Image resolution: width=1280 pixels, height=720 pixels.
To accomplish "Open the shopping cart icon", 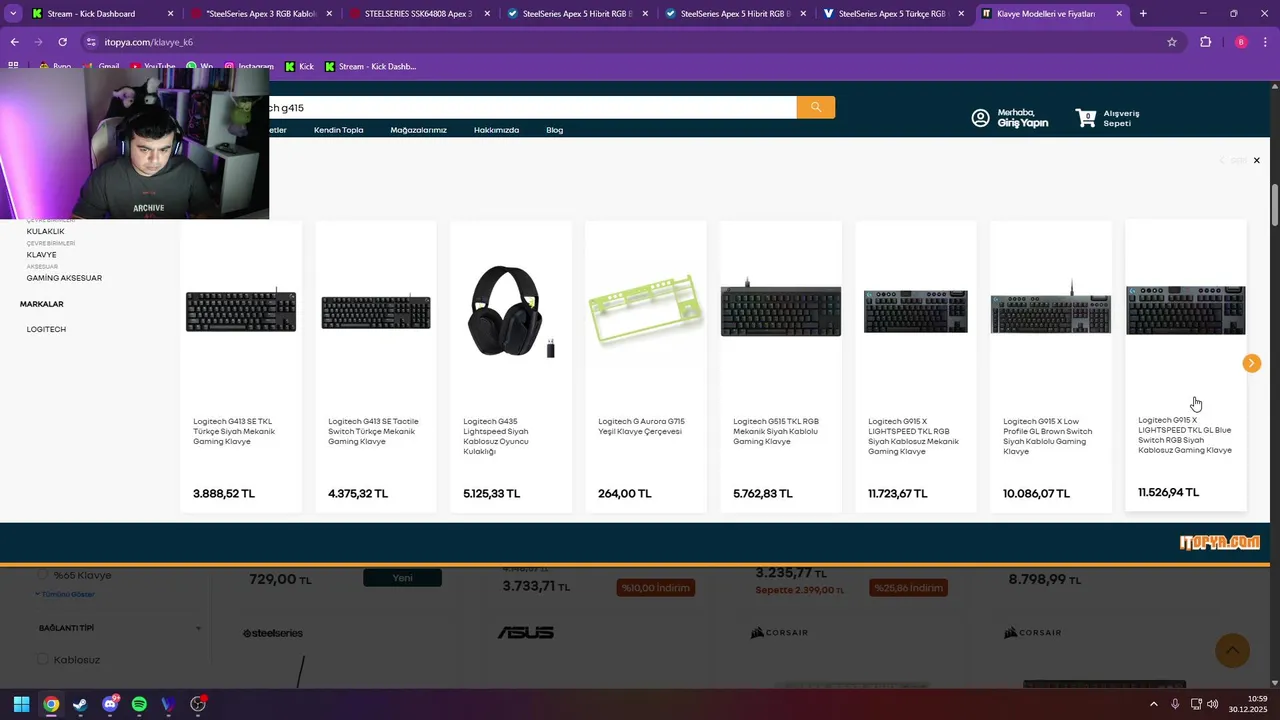I will pos(1086,118).
